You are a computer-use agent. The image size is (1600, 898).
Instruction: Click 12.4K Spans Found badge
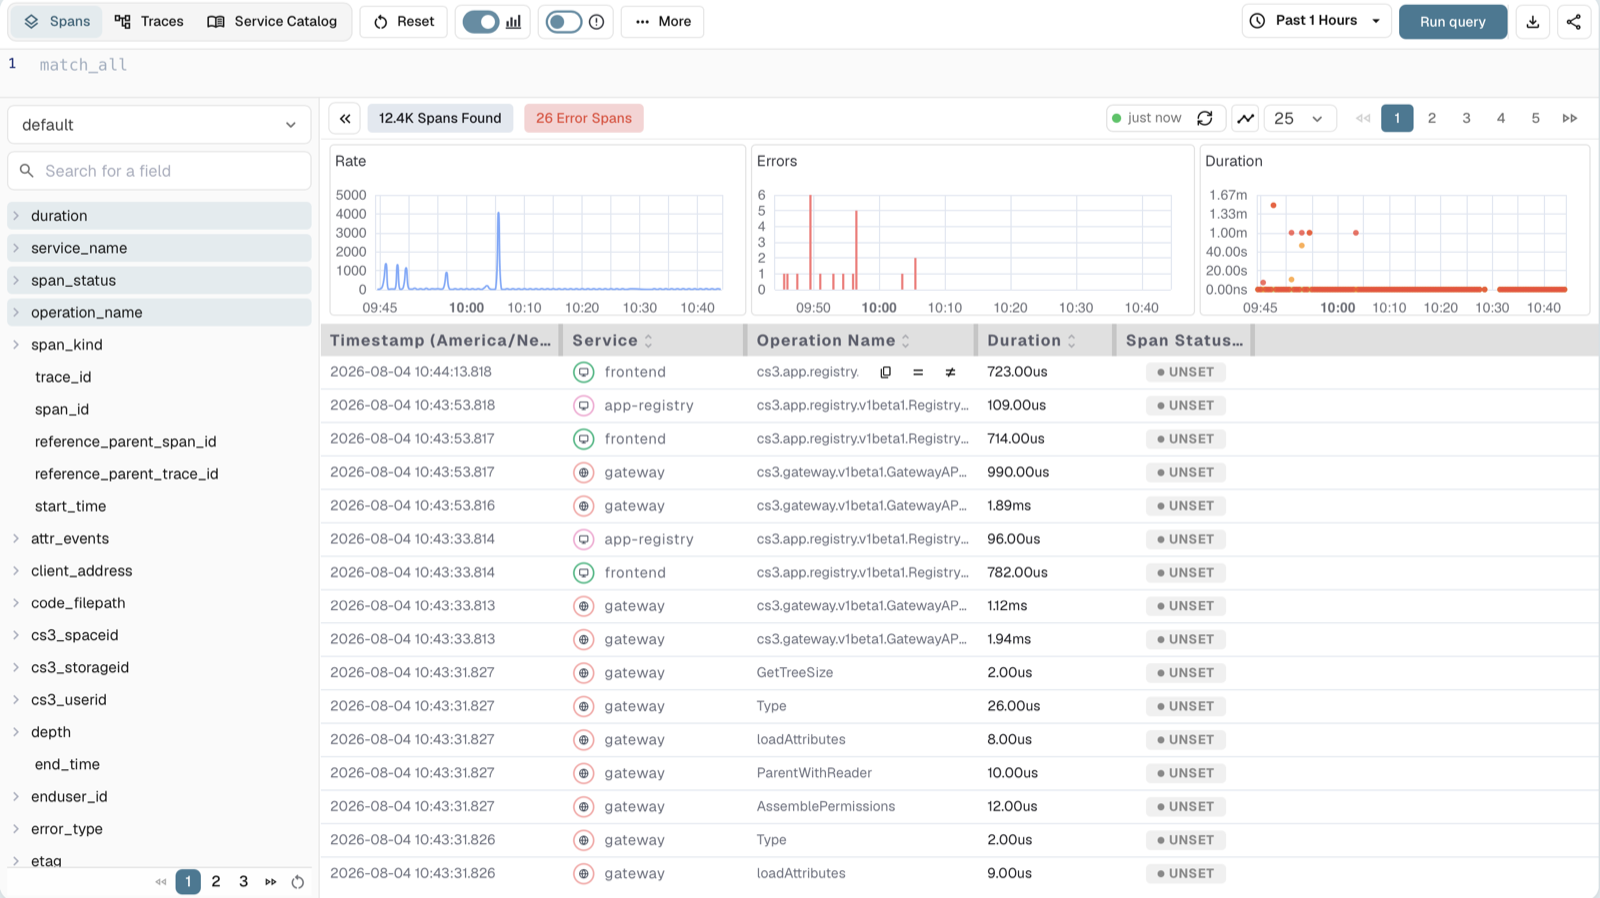pos(440,118)
